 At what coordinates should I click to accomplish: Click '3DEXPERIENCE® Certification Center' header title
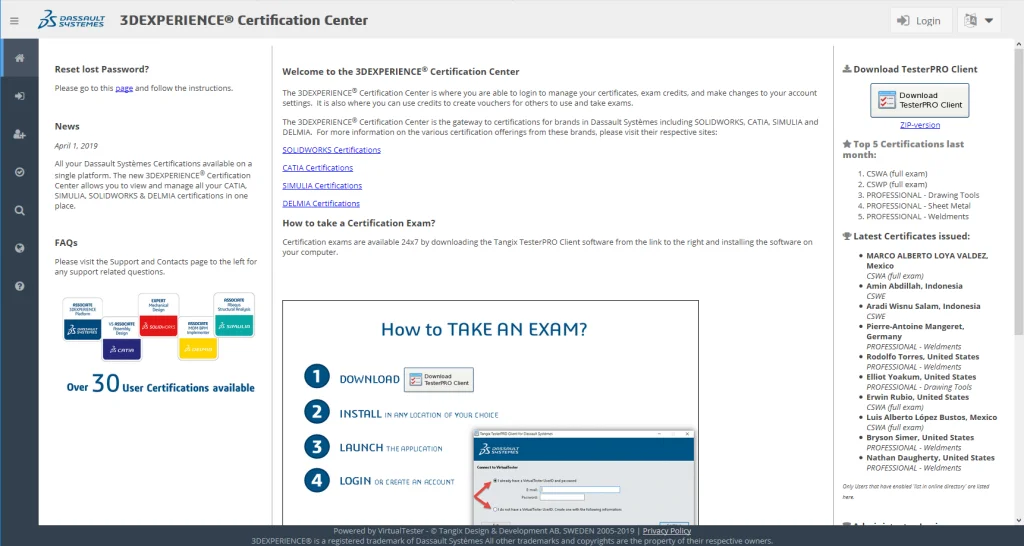(x=244, y=20)
